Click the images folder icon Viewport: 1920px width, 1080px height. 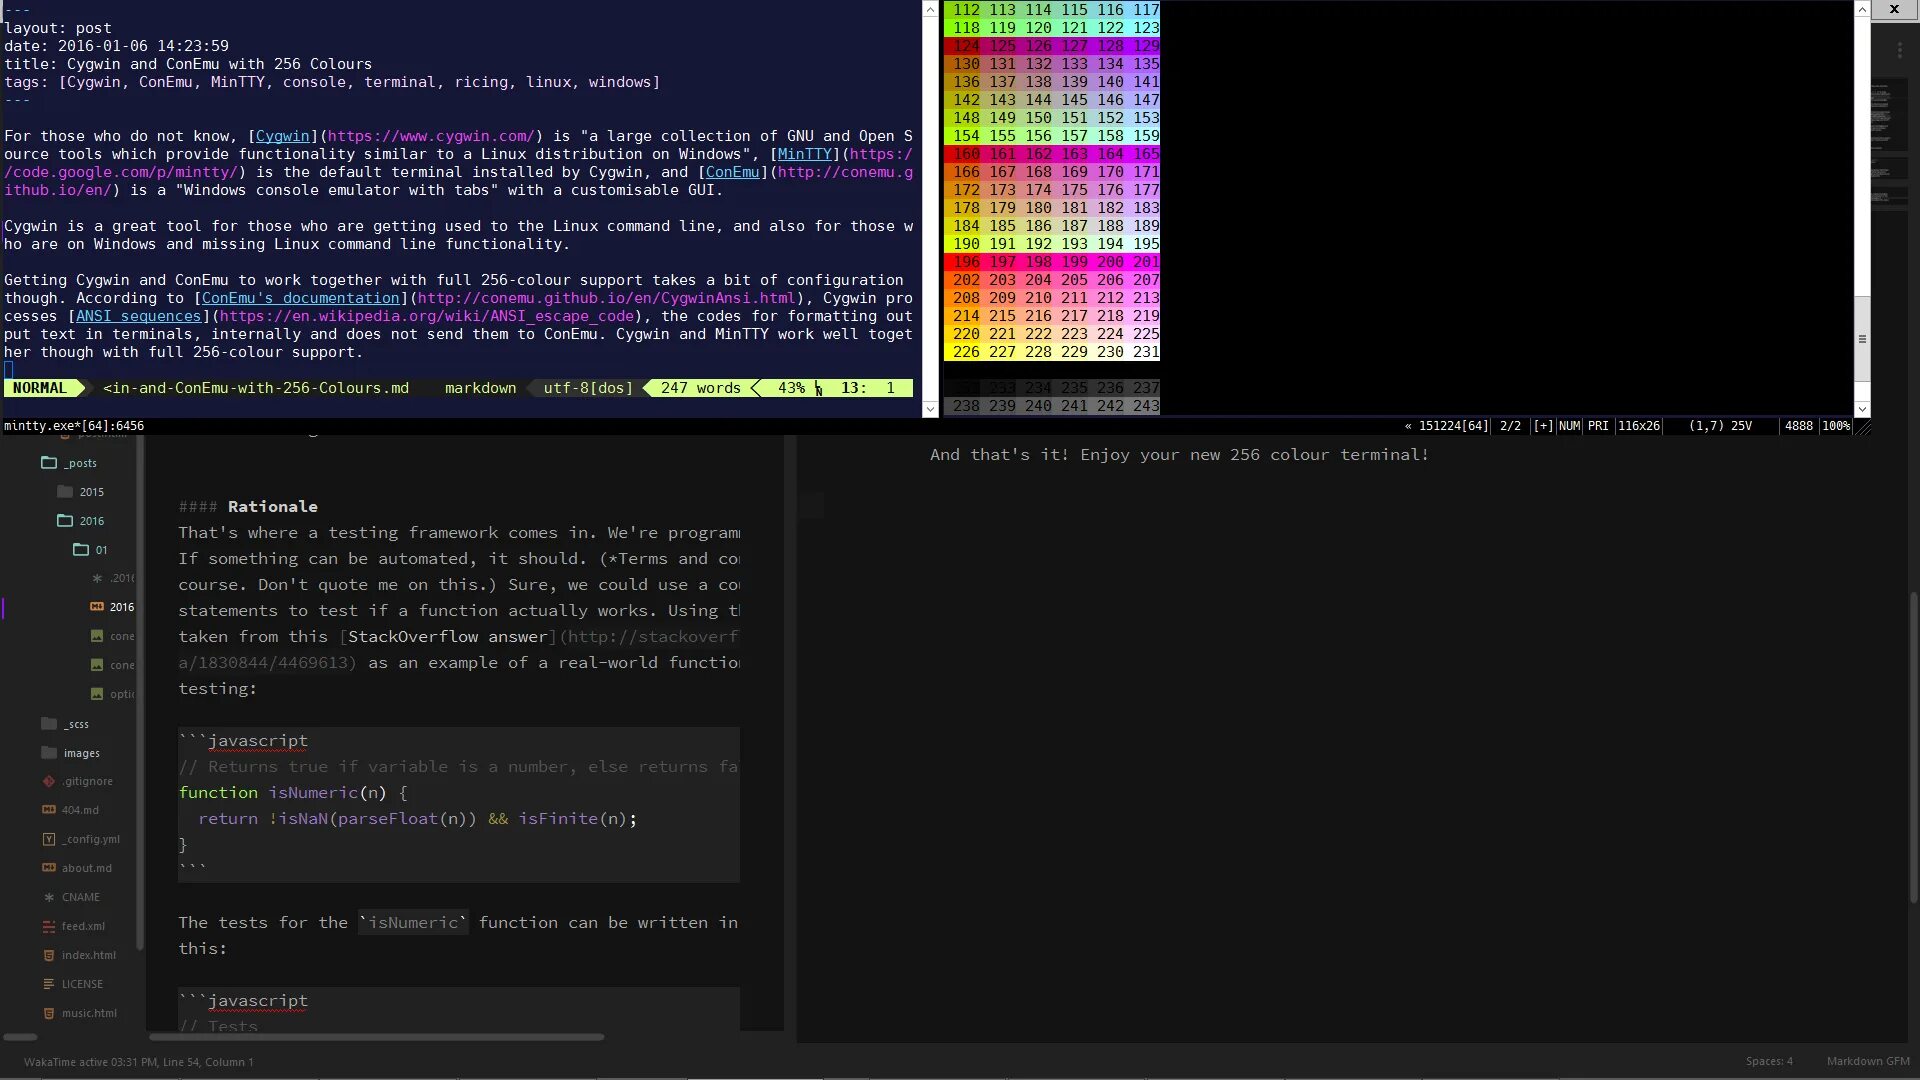tap(49, 752)
